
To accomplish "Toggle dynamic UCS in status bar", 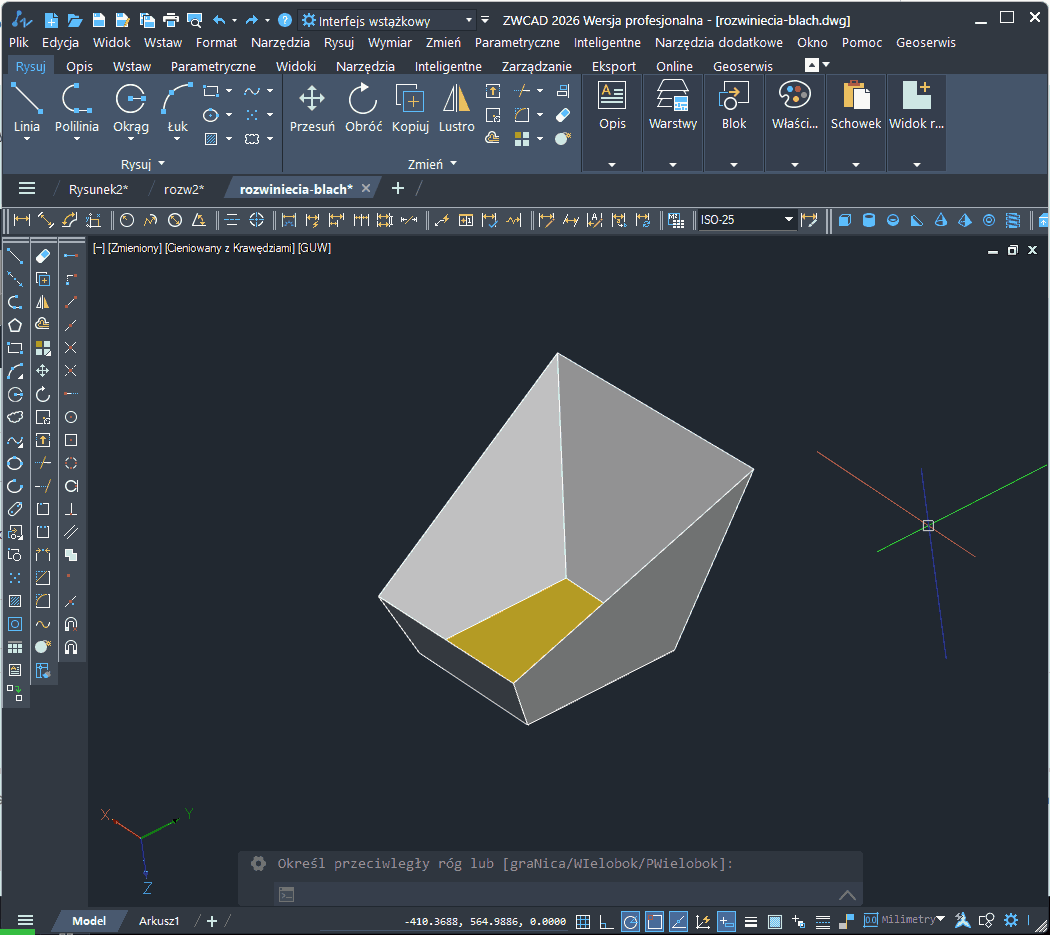I will 702,922.
